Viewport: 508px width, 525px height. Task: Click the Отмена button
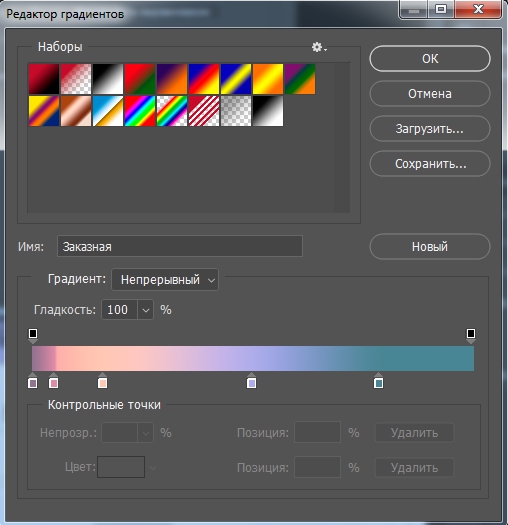click(x=430, y=94)
